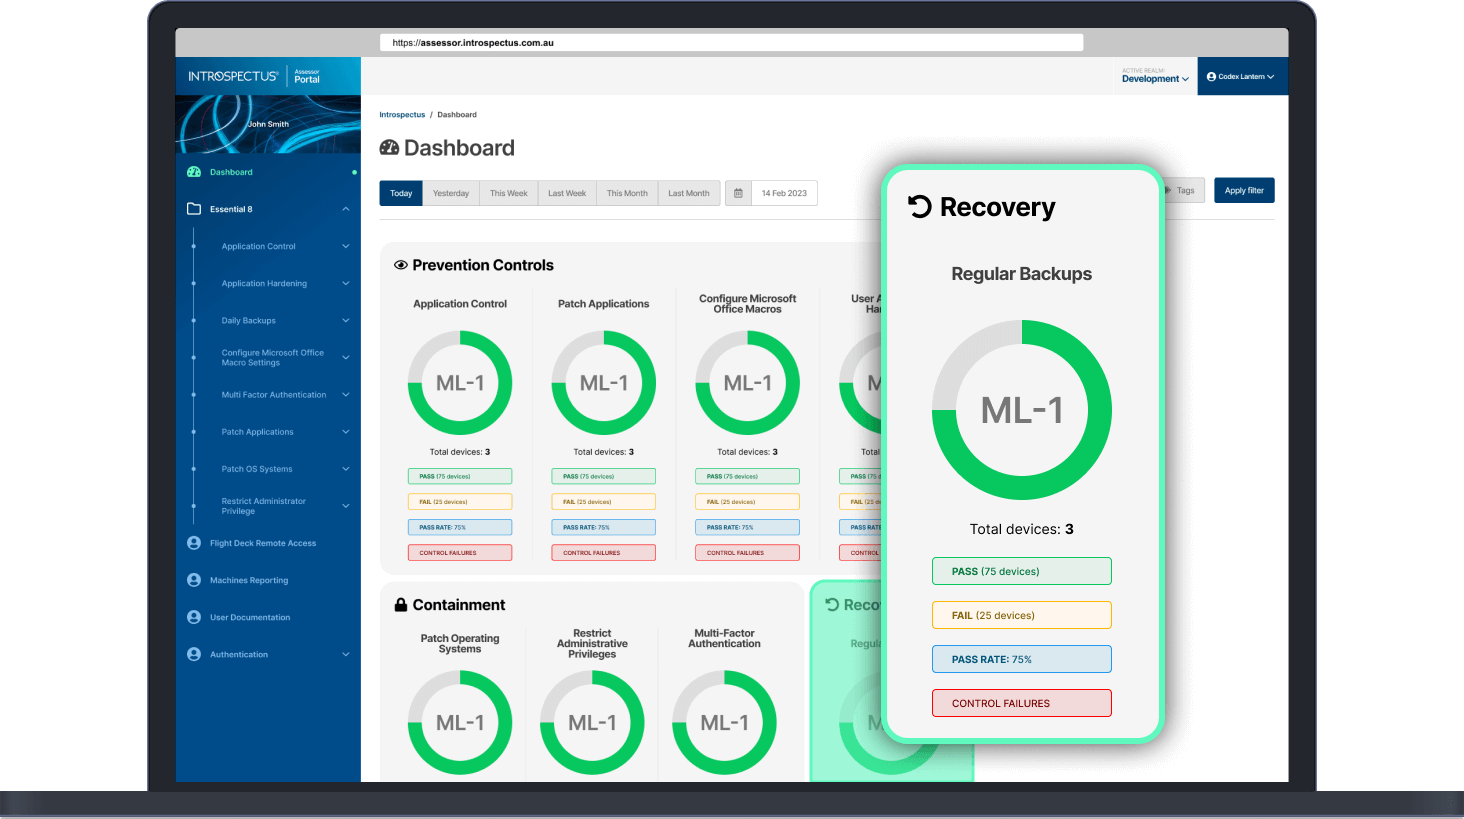The height and width of the screenshot is (819, 1464).
Task: Click the Essential 8 folder icon
Action: [x=193, y=209]
